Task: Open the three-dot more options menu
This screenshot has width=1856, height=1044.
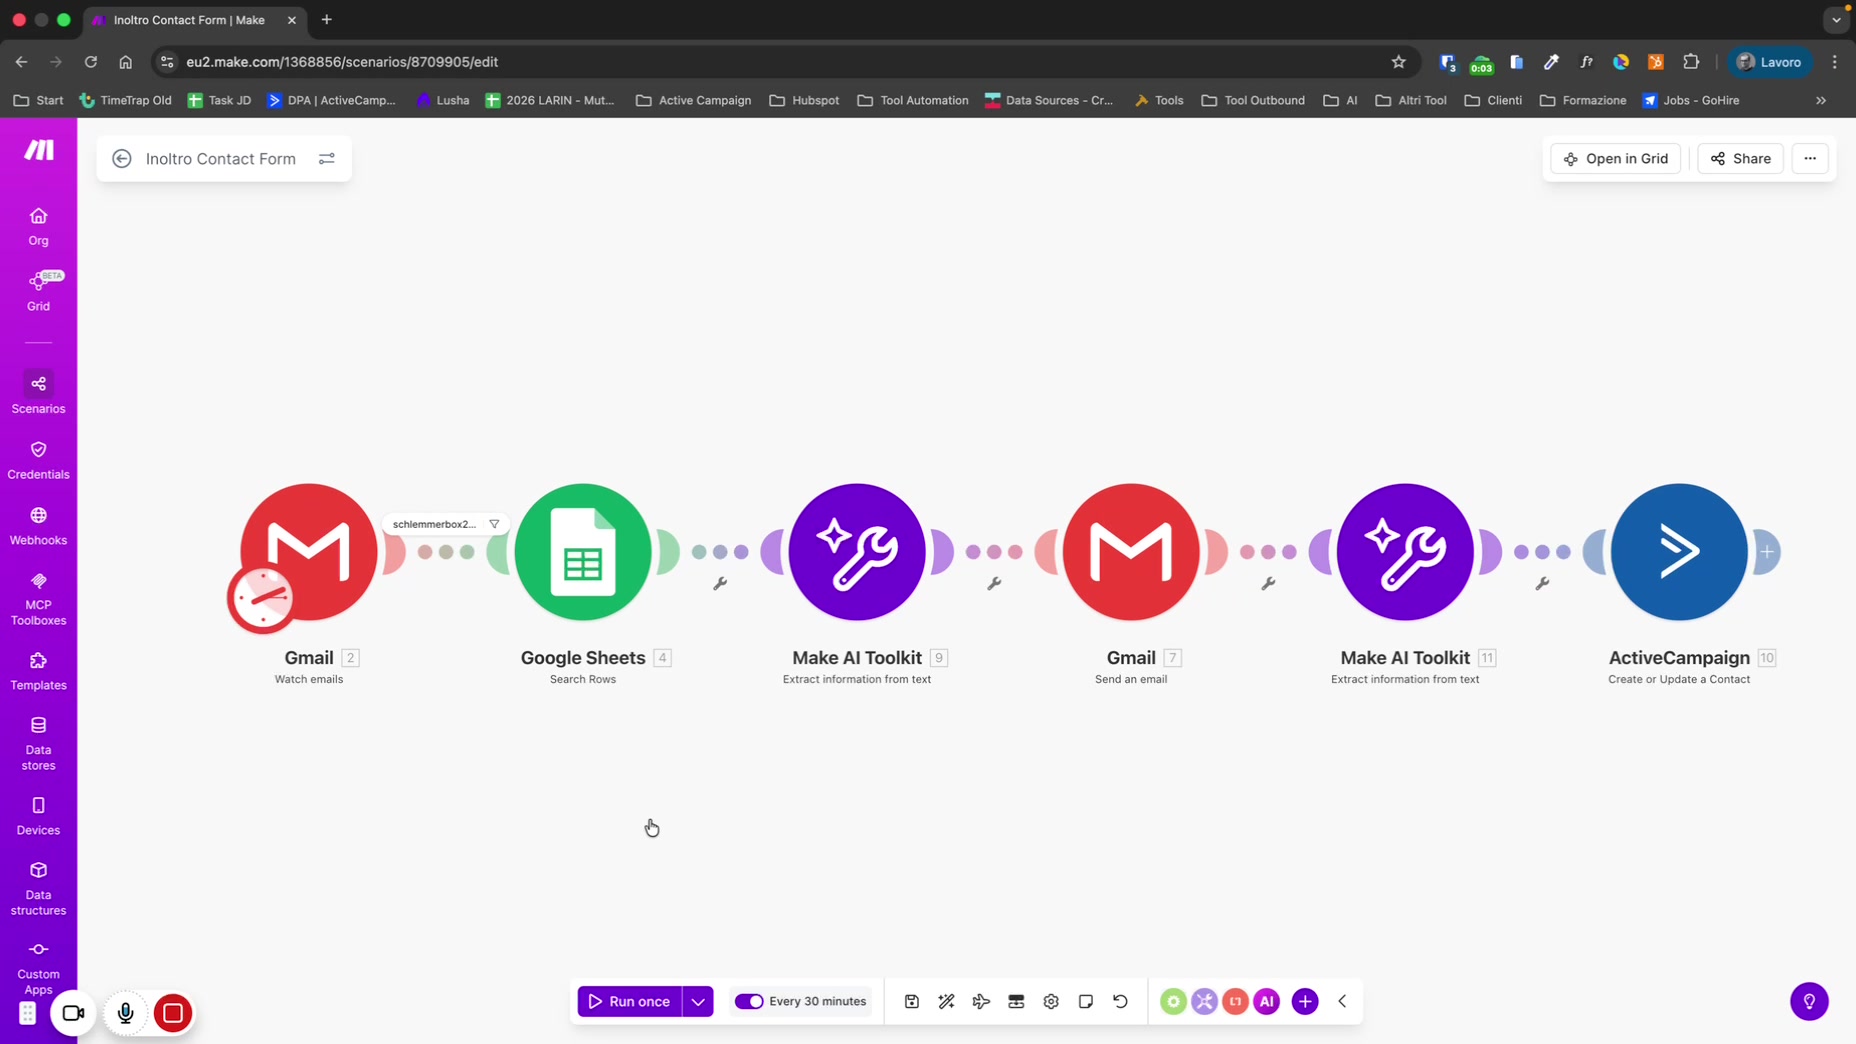Action: [1810, 158]
